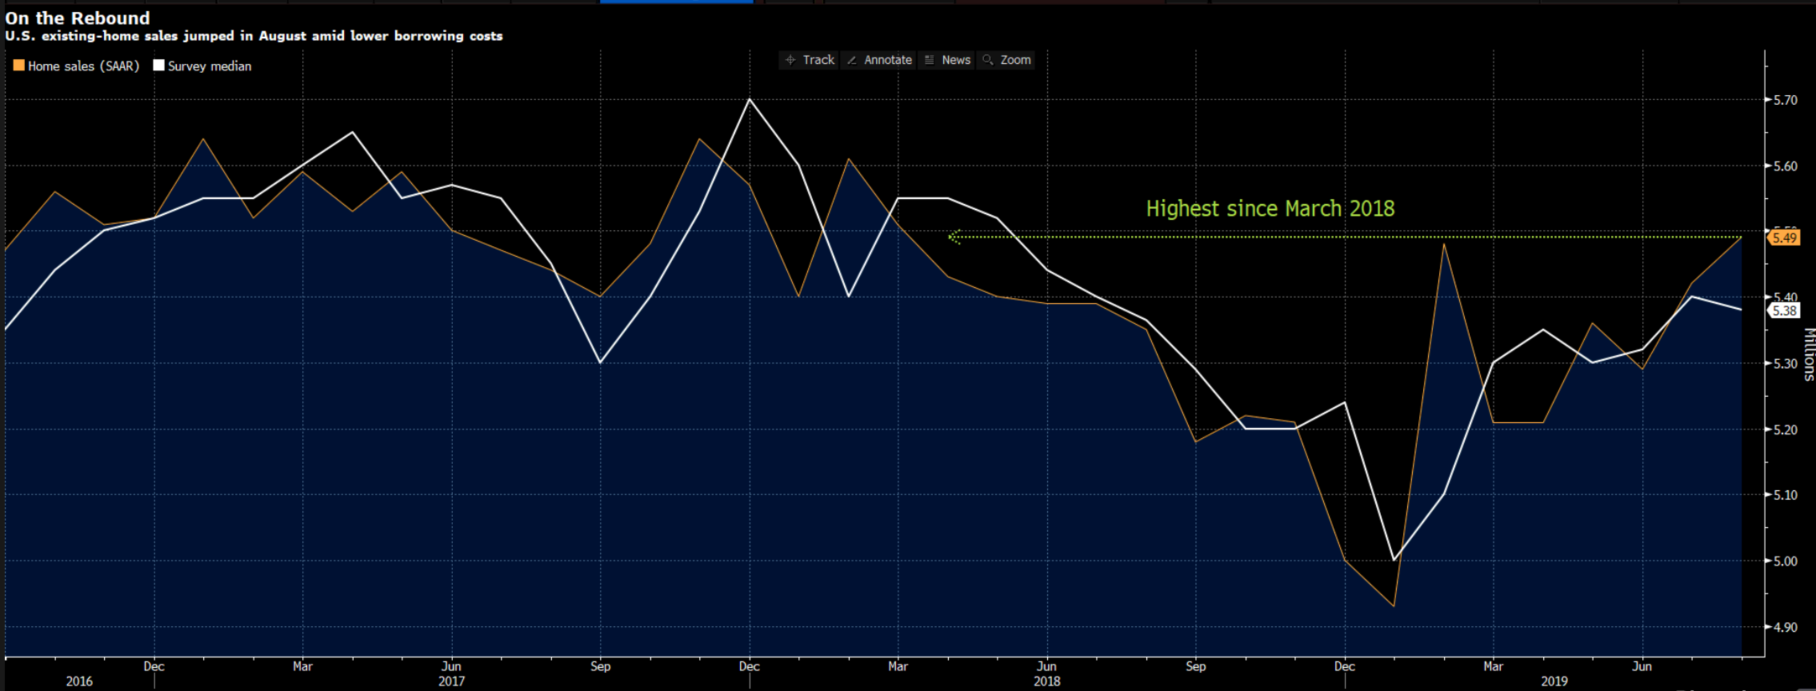Click the white Survey median legend swatch
Viewport: 1816px width, 691px height.
158,66
